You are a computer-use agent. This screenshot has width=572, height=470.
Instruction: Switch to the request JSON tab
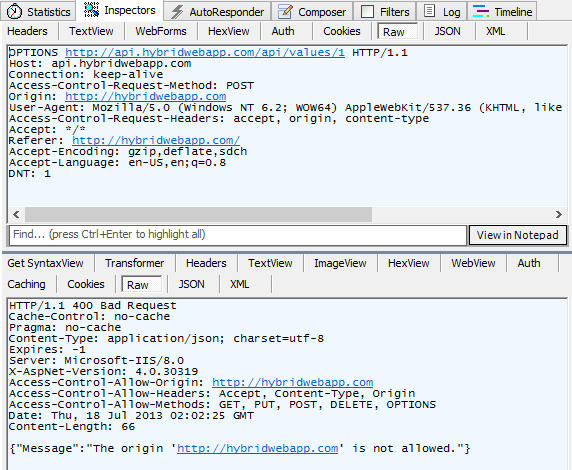click(x=447, y=31)
